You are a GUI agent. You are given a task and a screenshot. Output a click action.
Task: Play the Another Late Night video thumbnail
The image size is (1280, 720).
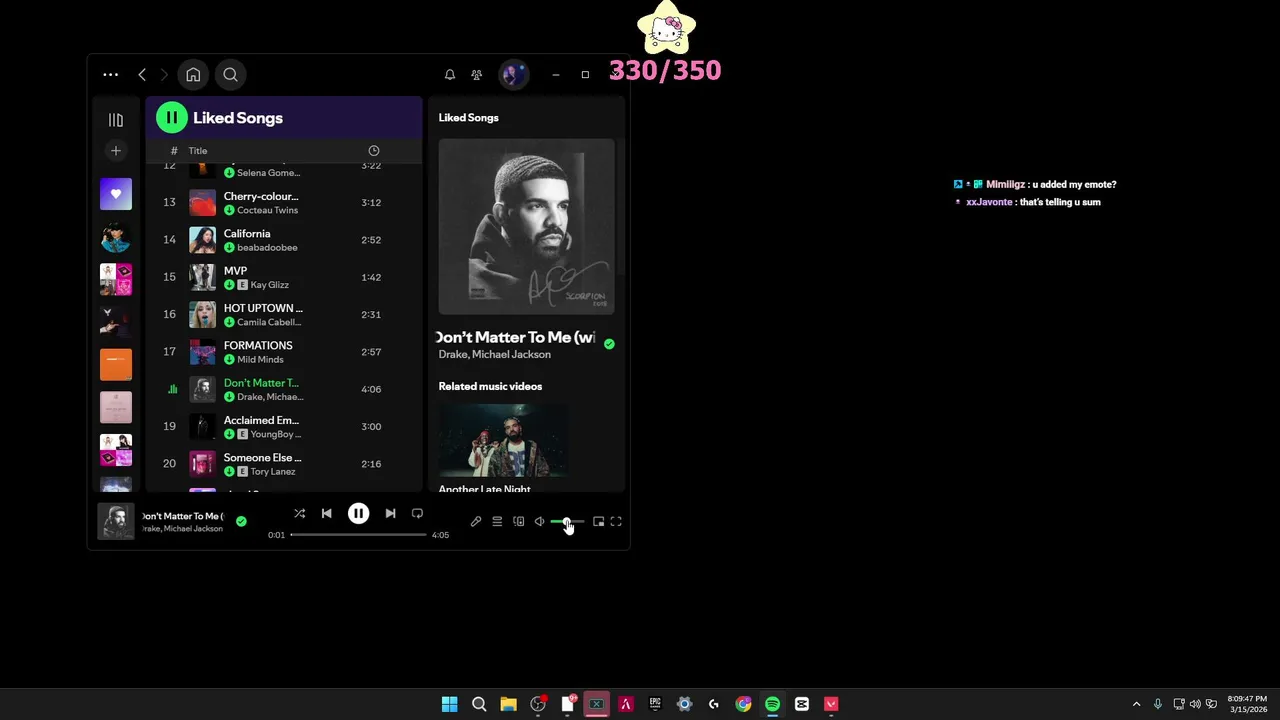[503, 440]
